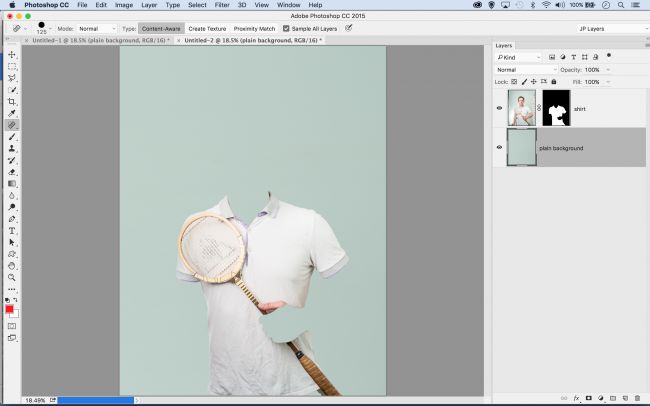Choose Create Texture healing type
650x406 pixels.
(x=207, y=29)
